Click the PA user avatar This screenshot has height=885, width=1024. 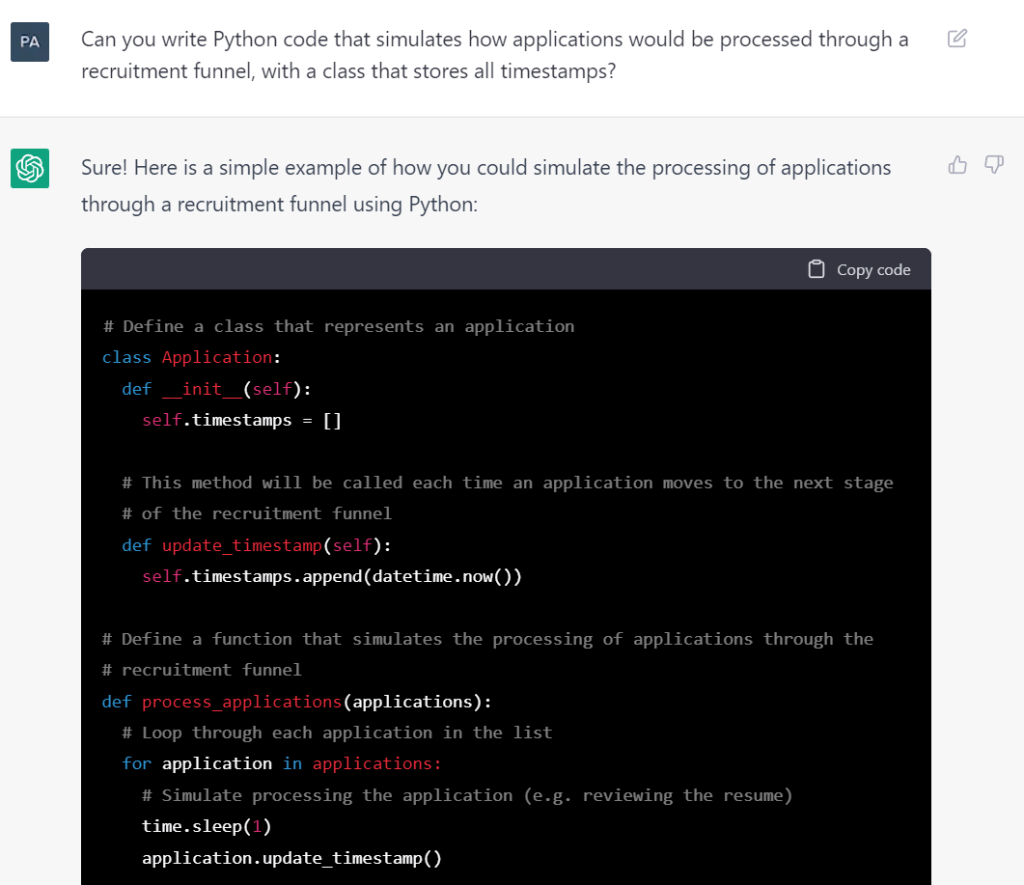click(30, 42)
